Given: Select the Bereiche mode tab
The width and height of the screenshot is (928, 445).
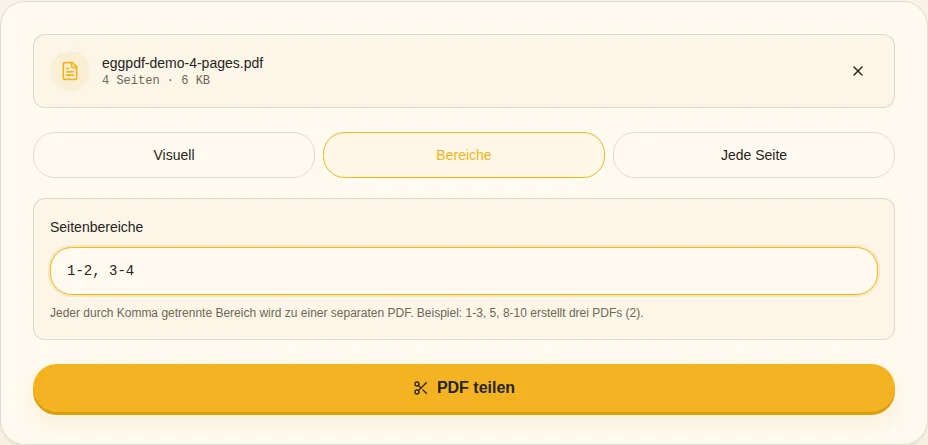Looking at the screenshot, I should [464, 155].
